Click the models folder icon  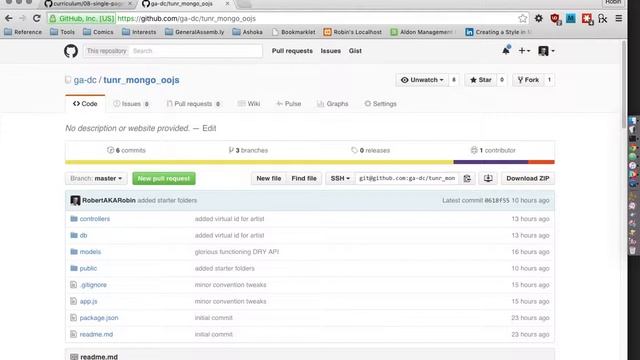pos(74,252)
